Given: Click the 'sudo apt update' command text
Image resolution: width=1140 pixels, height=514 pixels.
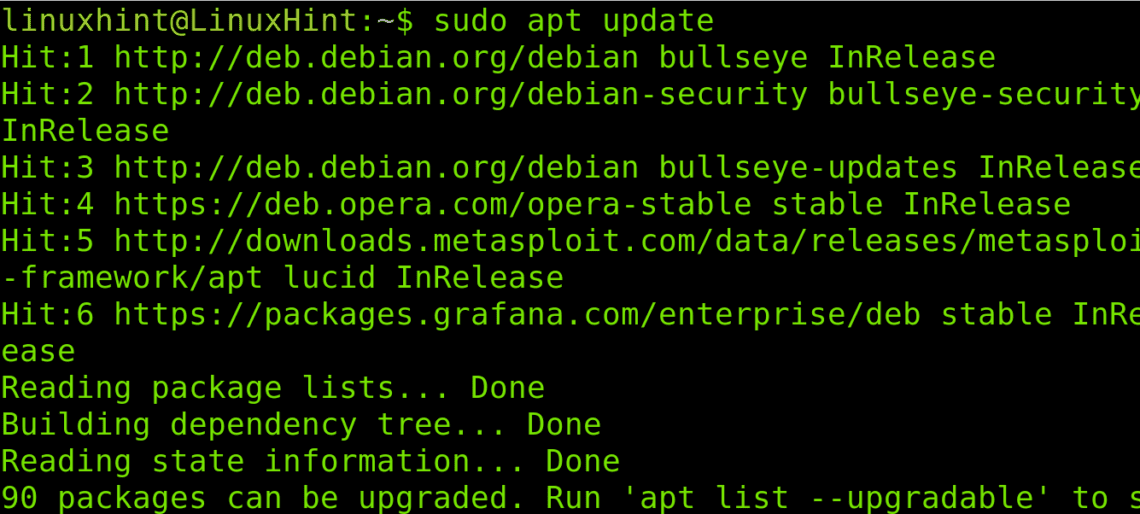Looking at the screenshot, I should (x=574, y=21).
